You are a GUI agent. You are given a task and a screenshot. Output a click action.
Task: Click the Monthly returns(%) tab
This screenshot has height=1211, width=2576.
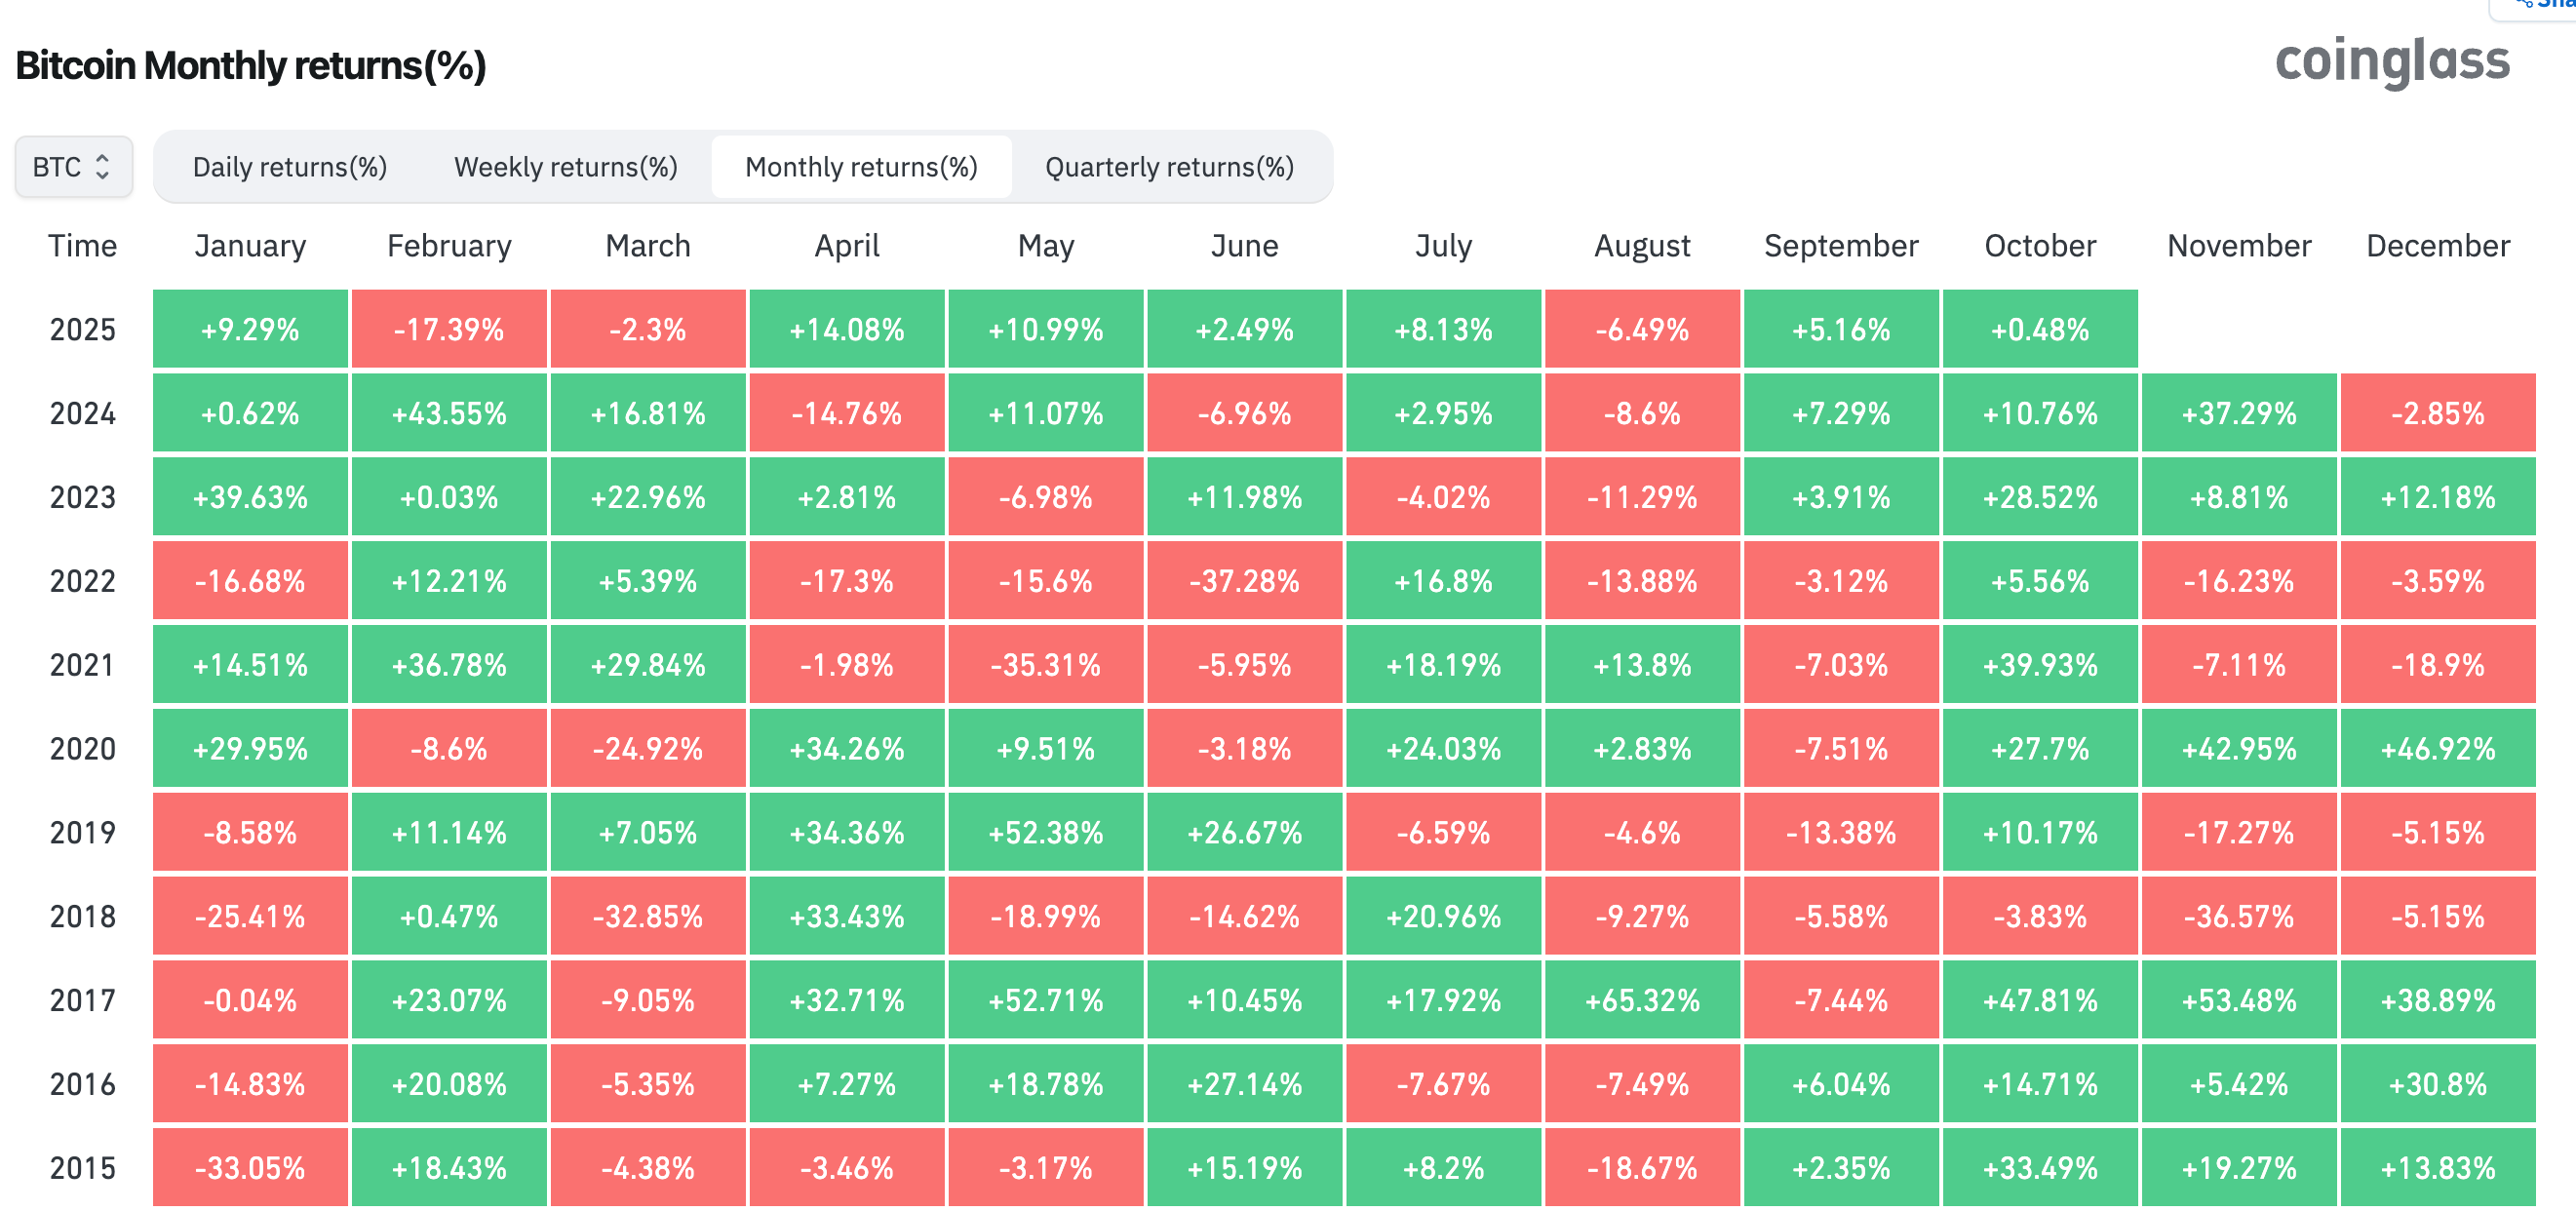pyautogui.click(x=861, y=167)
